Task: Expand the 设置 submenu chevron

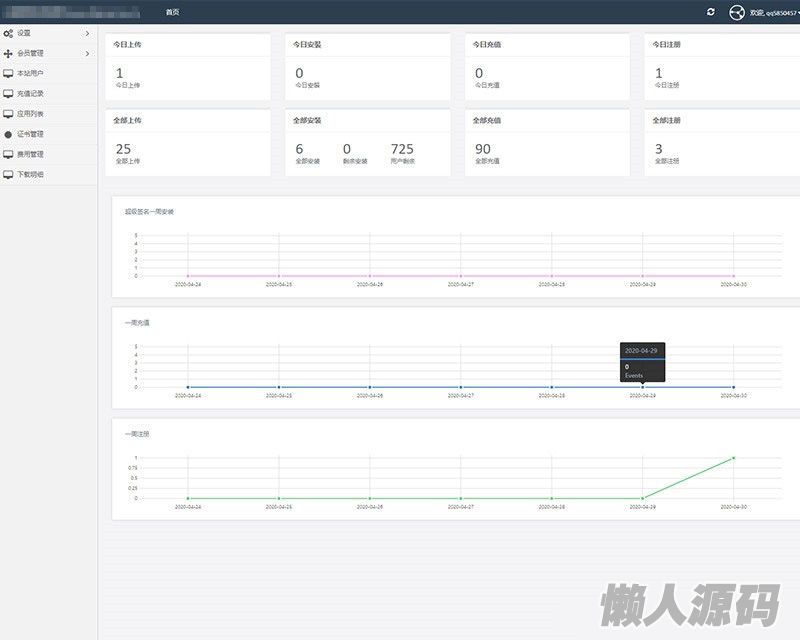Action: tap(87, 33)
